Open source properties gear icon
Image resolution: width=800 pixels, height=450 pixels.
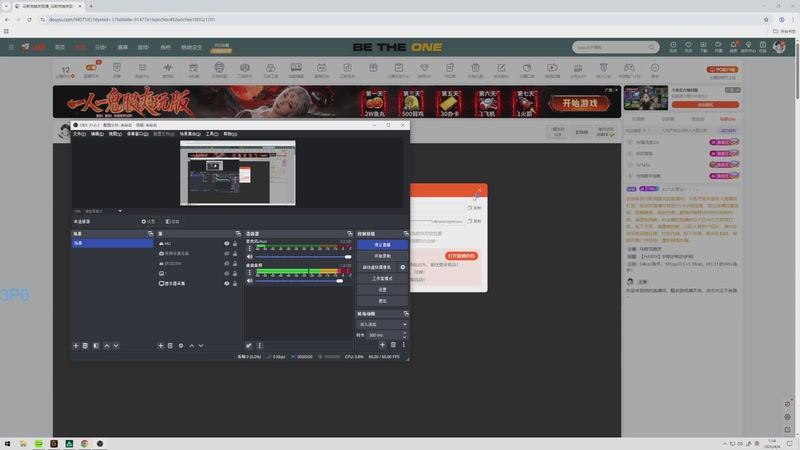(181, 346)
